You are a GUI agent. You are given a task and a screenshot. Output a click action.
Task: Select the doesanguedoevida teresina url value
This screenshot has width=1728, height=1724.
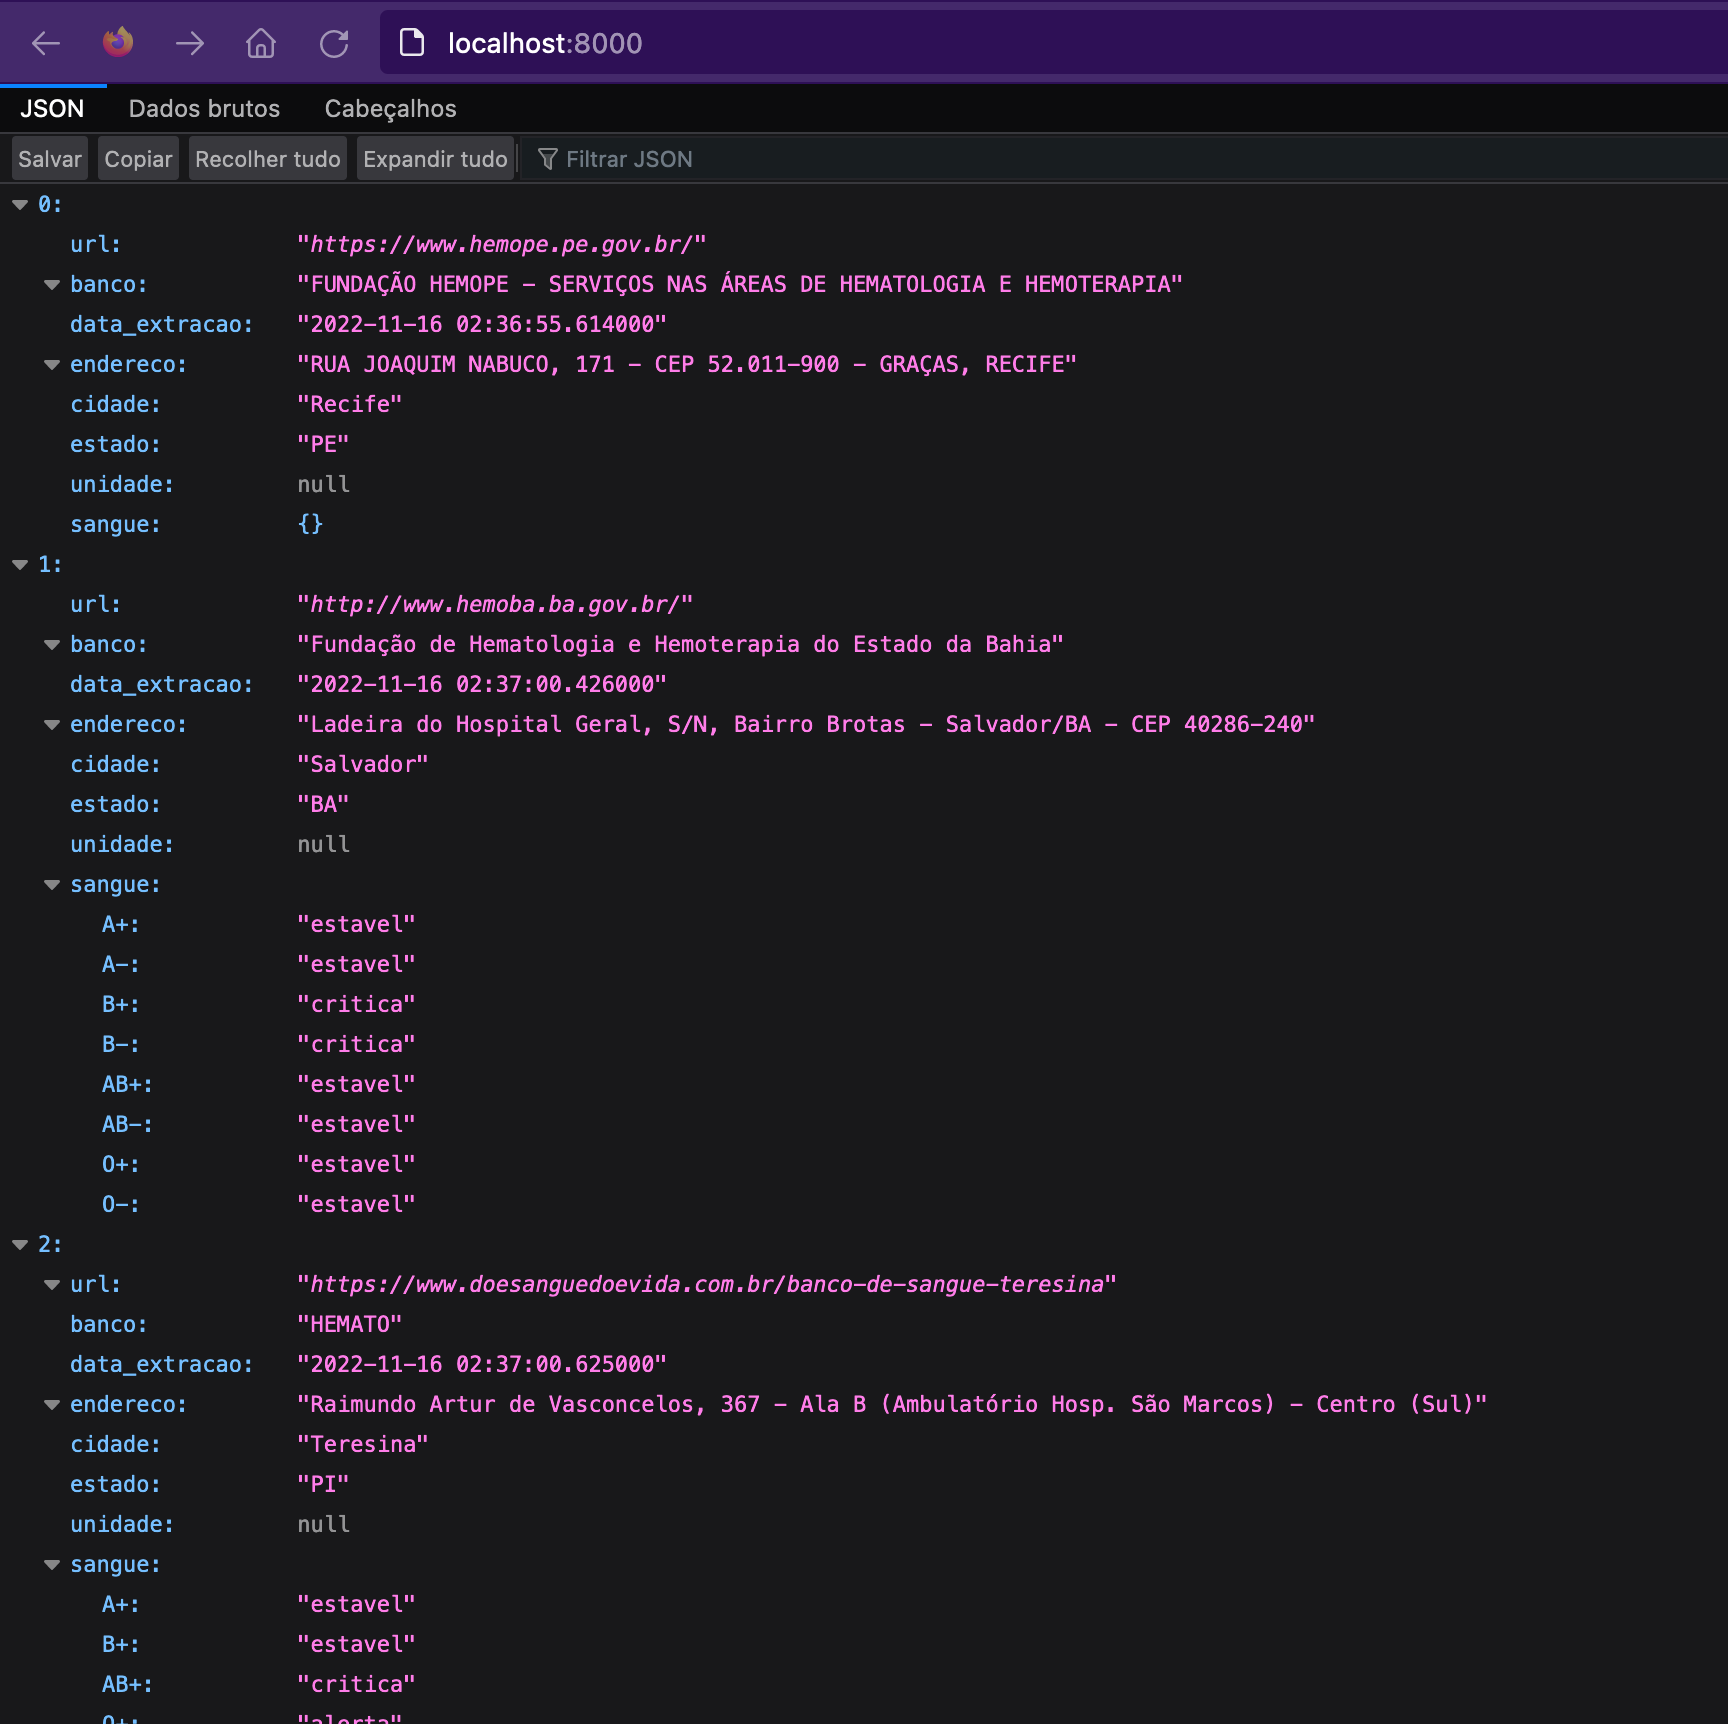pyautogui.click(x=707, y=1284)
